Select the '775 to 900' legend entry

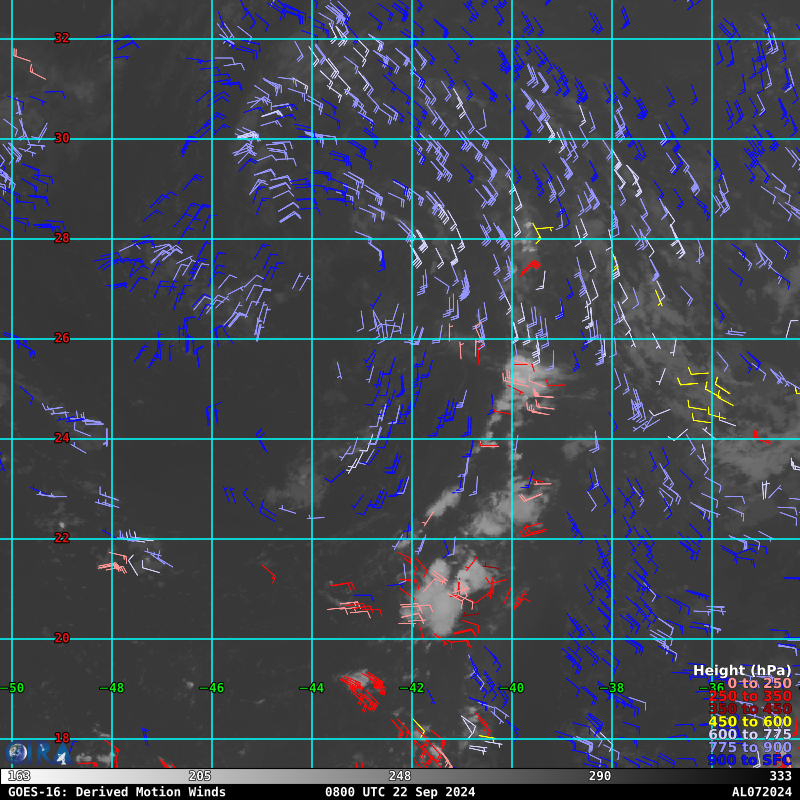point(750,747)
